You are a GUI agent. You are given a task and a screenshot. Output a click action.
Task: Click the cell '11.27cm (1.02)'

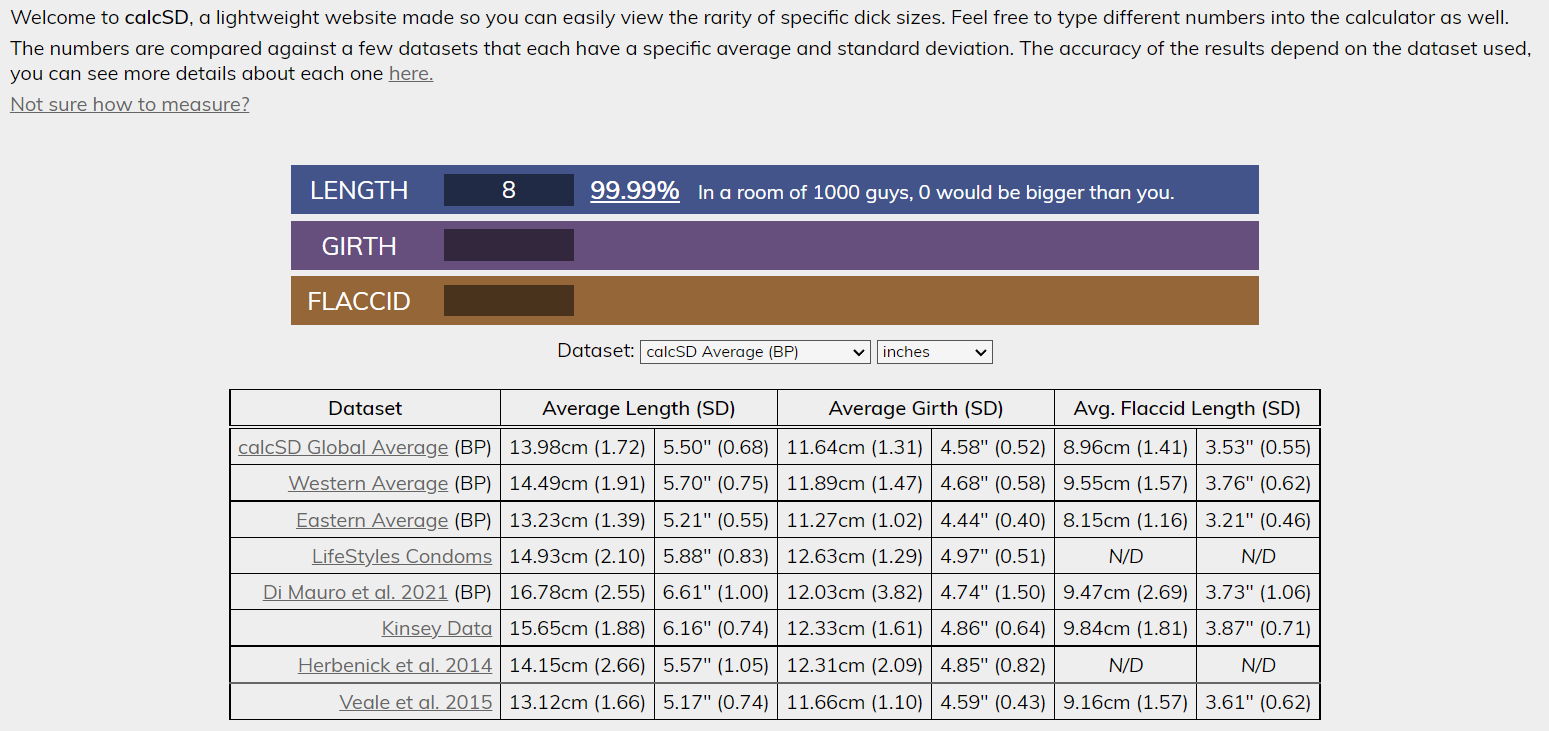pos(855,520)
